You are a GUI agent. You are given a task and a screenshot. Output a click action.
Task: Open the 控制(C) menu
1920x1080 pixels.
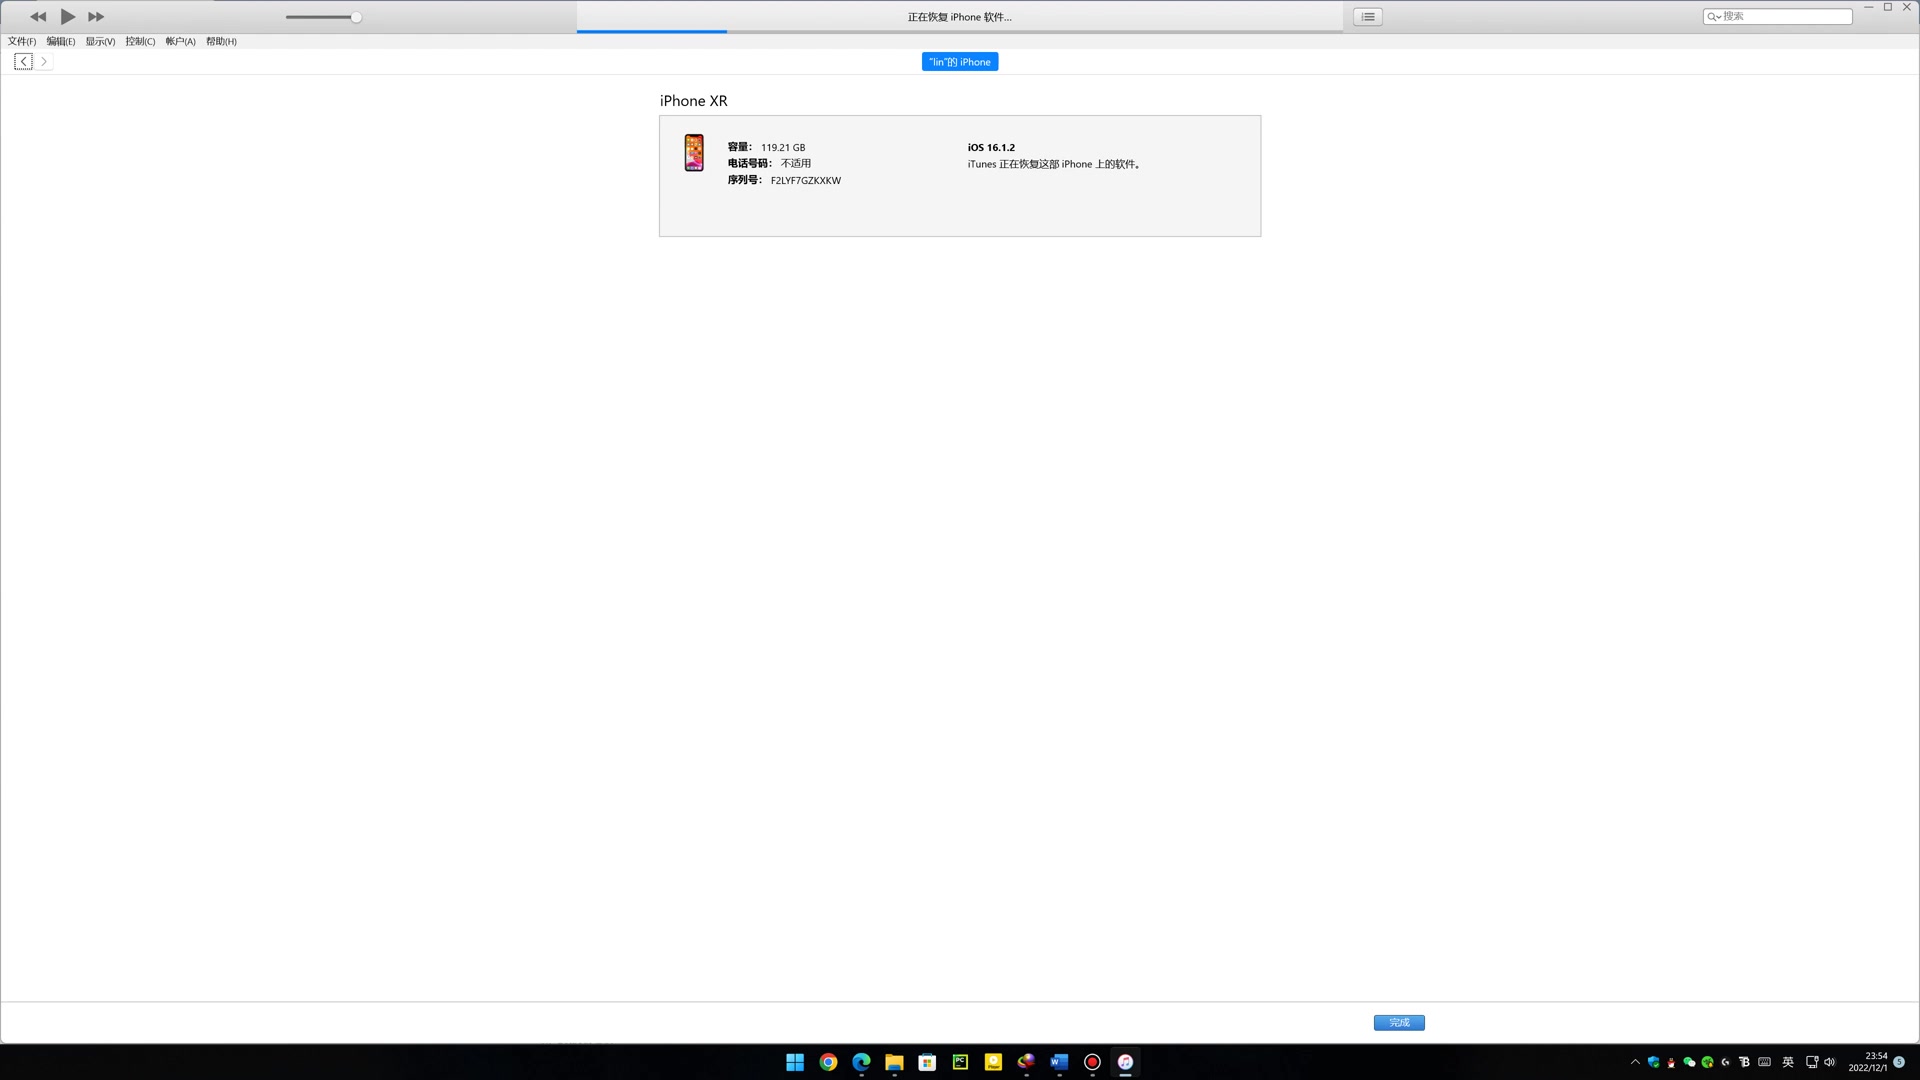(x=140, y=42)
